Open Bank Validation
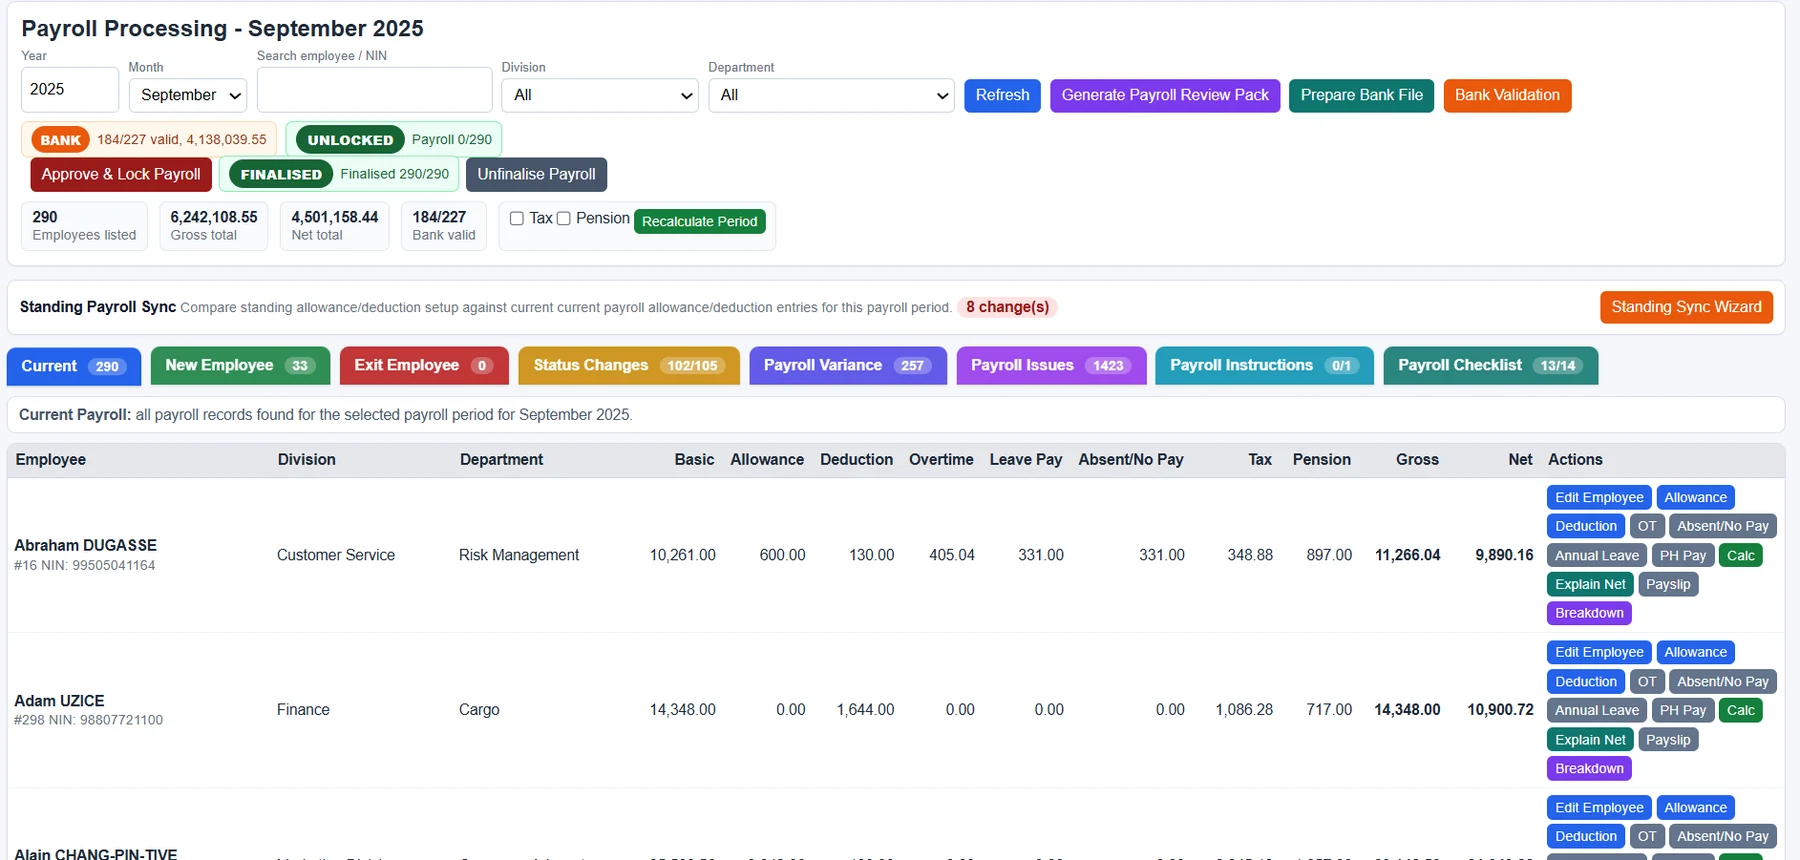The height and width of the screenshot is (860, 1800). click(1507, 95)
